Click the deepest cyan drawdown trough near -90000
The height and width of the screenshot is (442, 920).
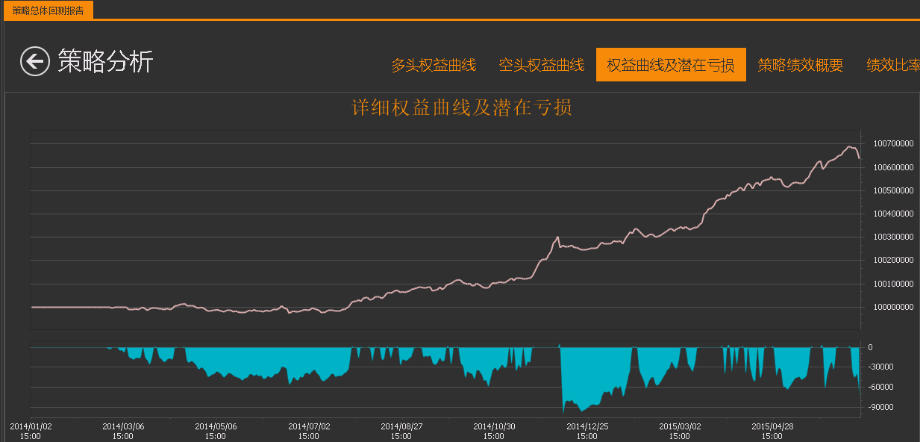(582, 408)
